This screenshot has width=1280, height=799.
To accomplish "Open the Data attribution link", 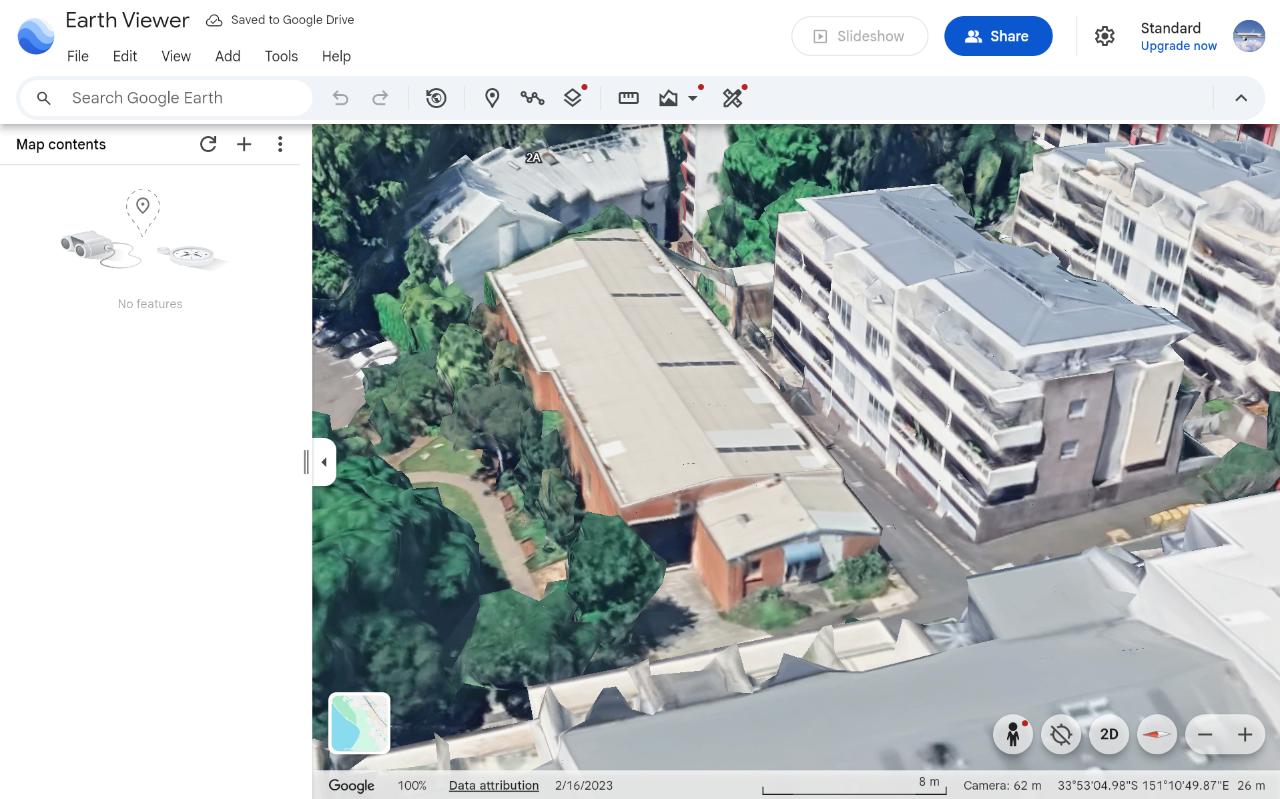I will point(494,786).
